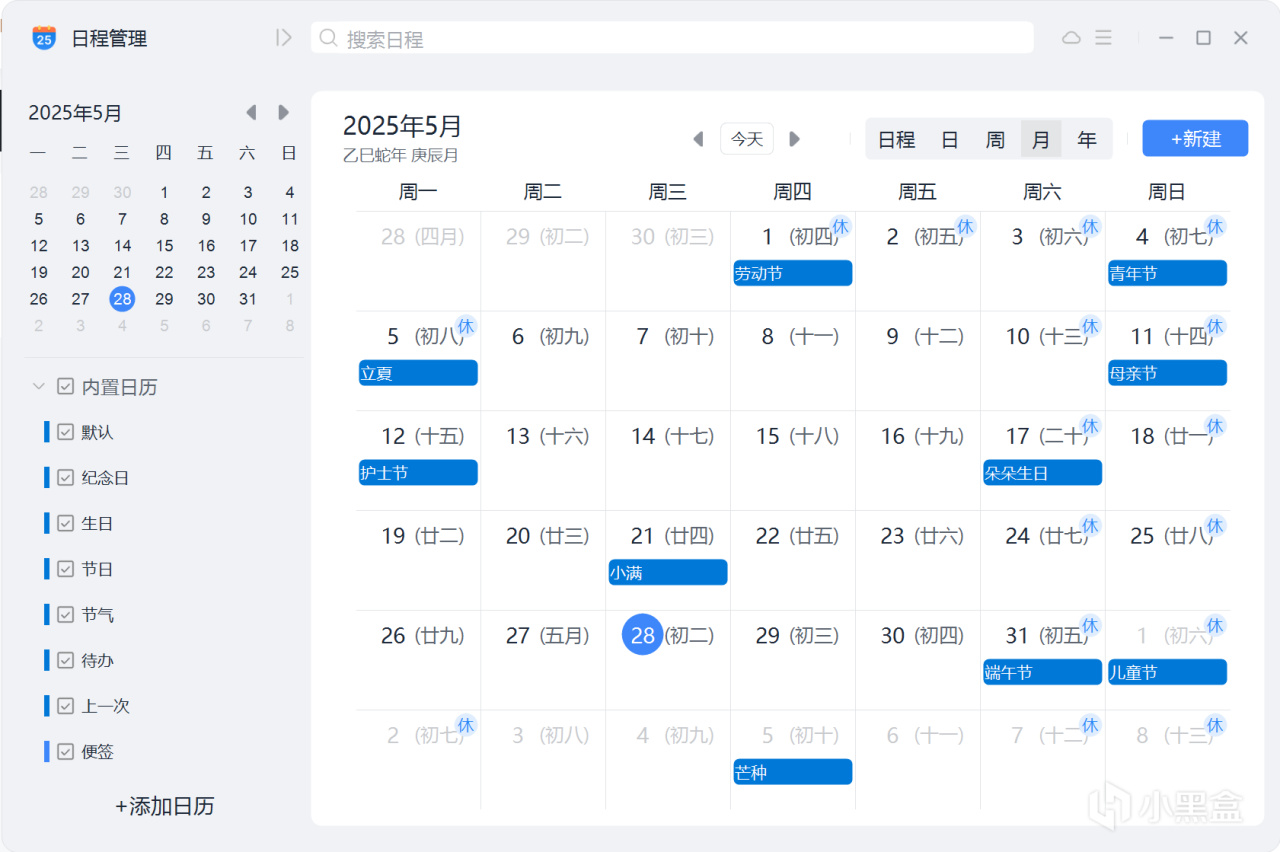Go to next month in mini calendar
Screen dimensions: 1280x852
coord(284,113)
